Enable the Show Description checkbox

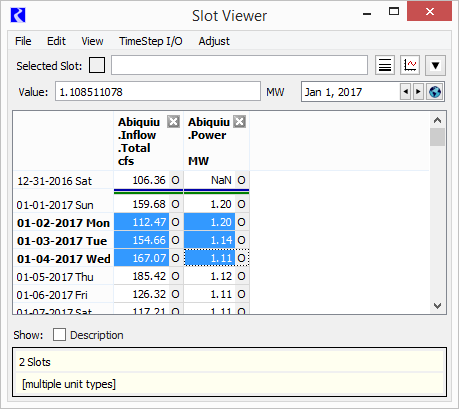[x=59, y=334]
